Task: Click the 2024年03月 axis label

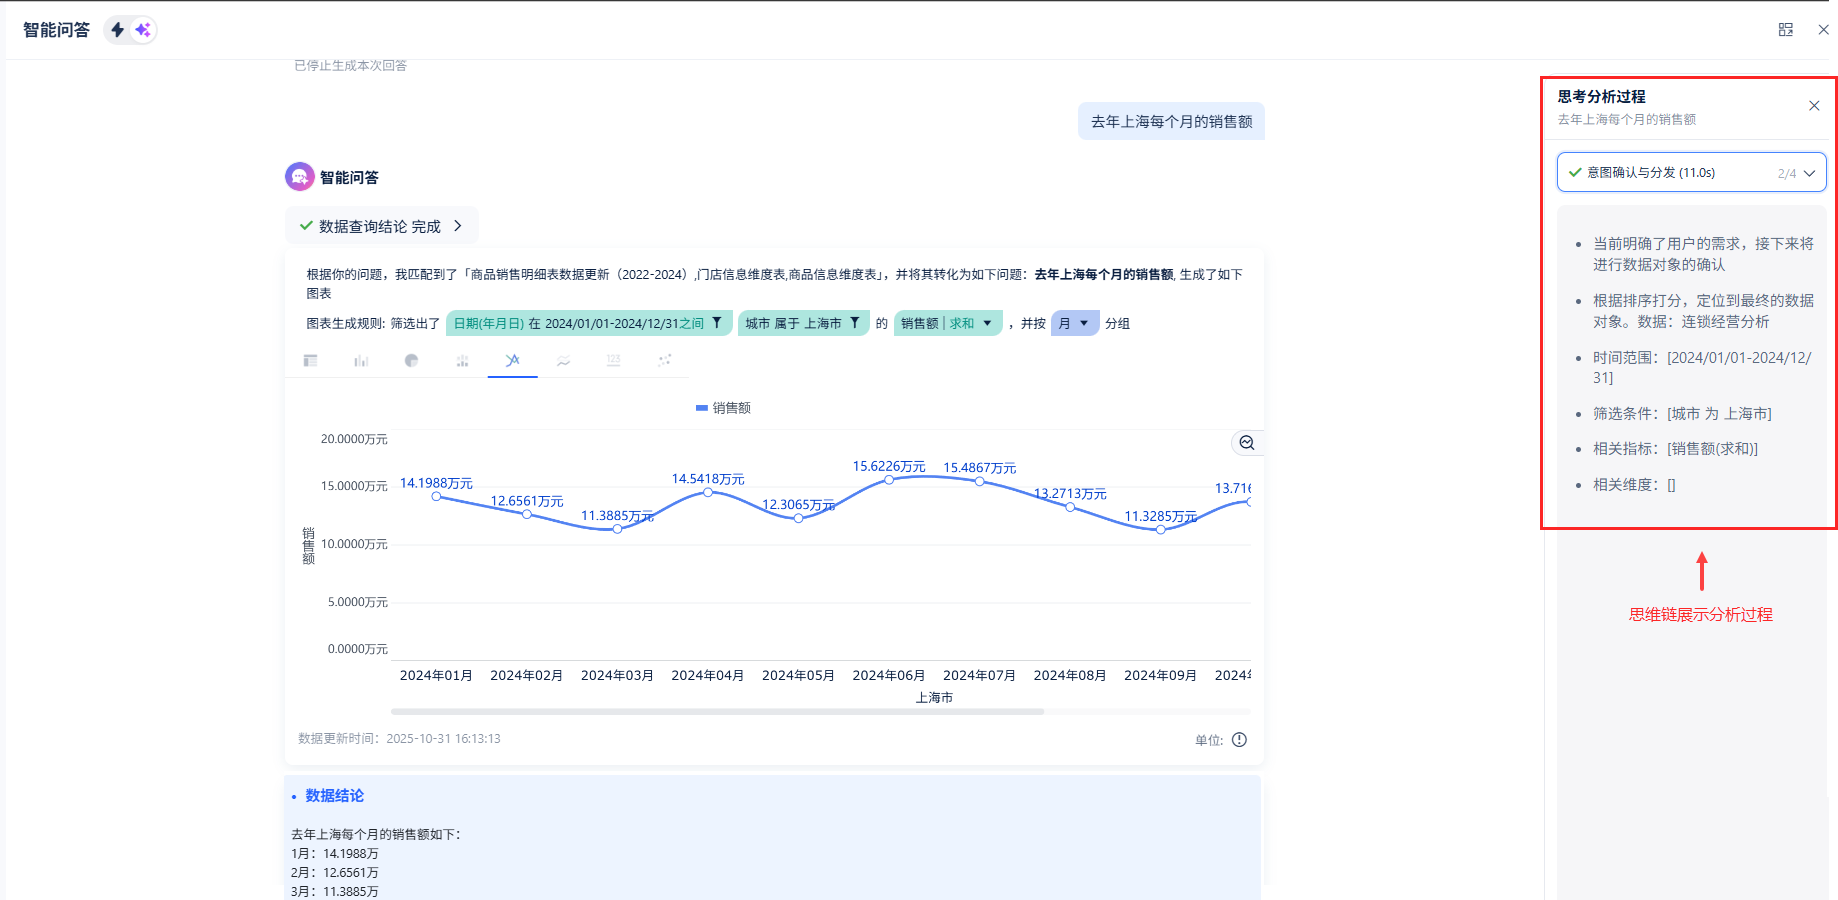Action: point(617,676)
